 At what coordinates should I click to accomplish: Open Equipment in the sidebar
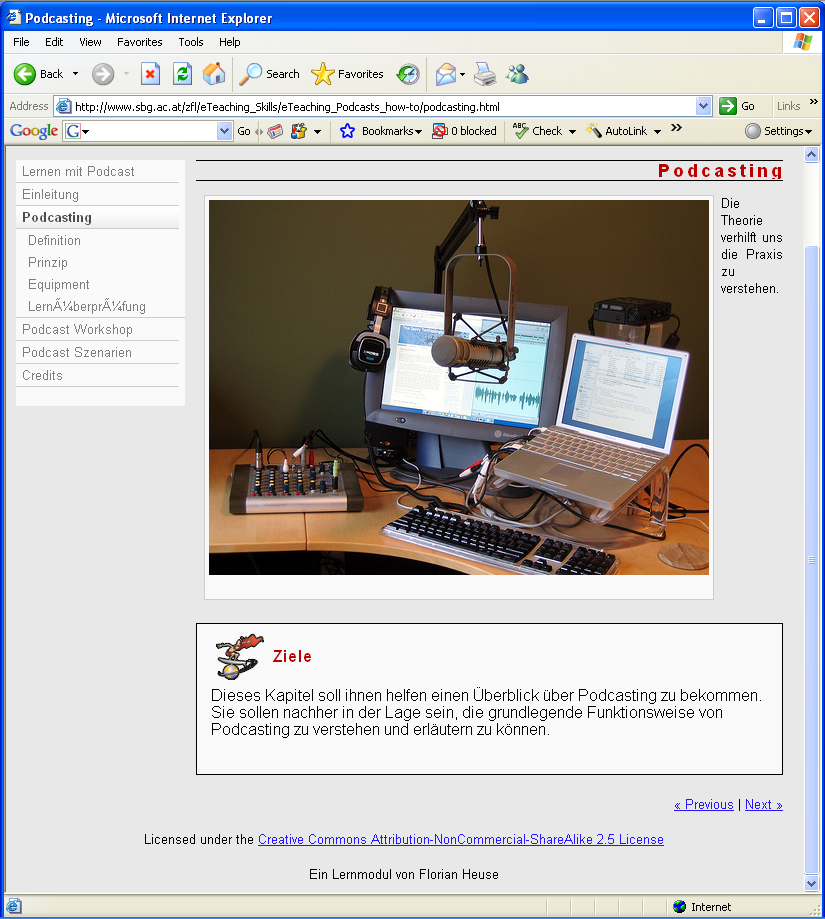[x=59, y=285]
